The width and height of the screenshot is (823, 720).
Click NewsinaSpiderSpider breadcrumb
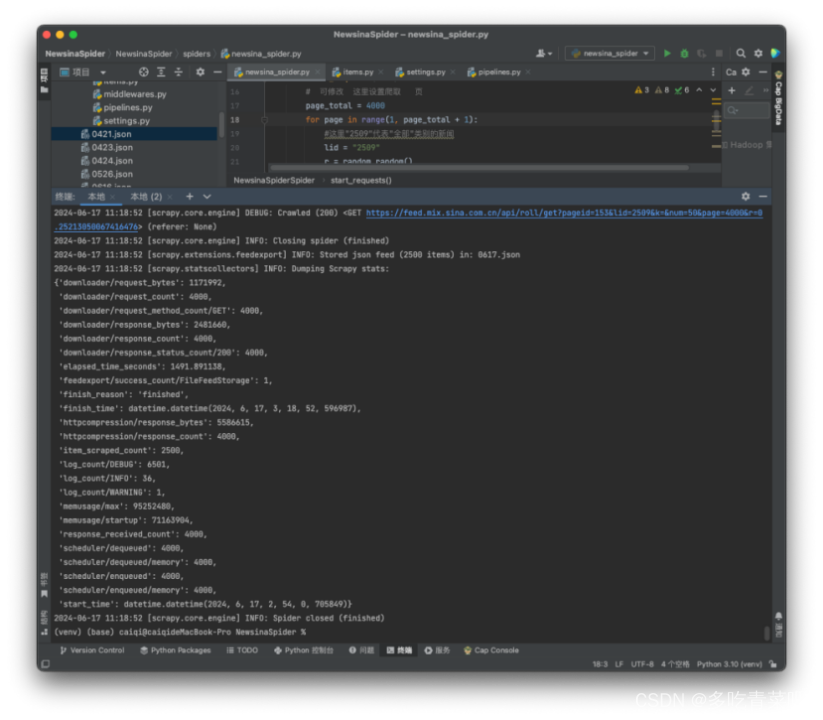(x=274, y=181)
